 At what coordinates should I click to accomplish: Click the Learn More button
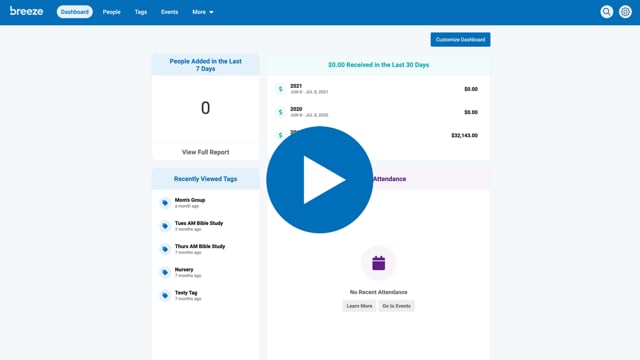pyautogui.click(x=359, y=306)
